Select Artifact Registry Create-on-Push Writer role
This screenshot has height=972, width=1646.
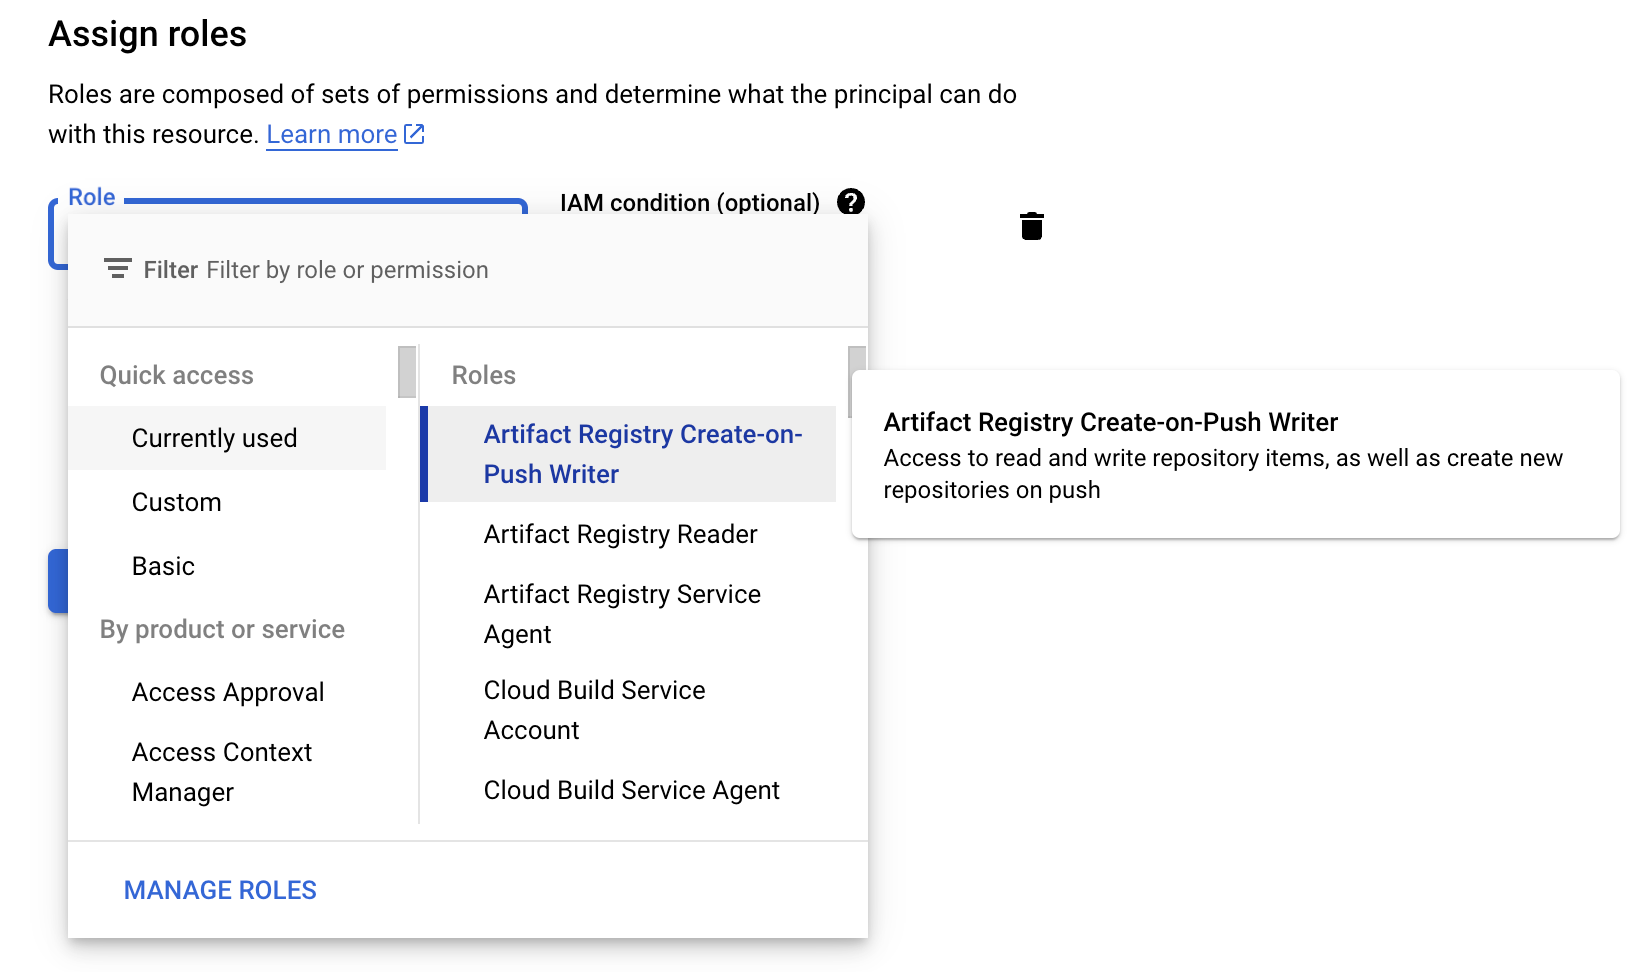[x=628, y=454]
